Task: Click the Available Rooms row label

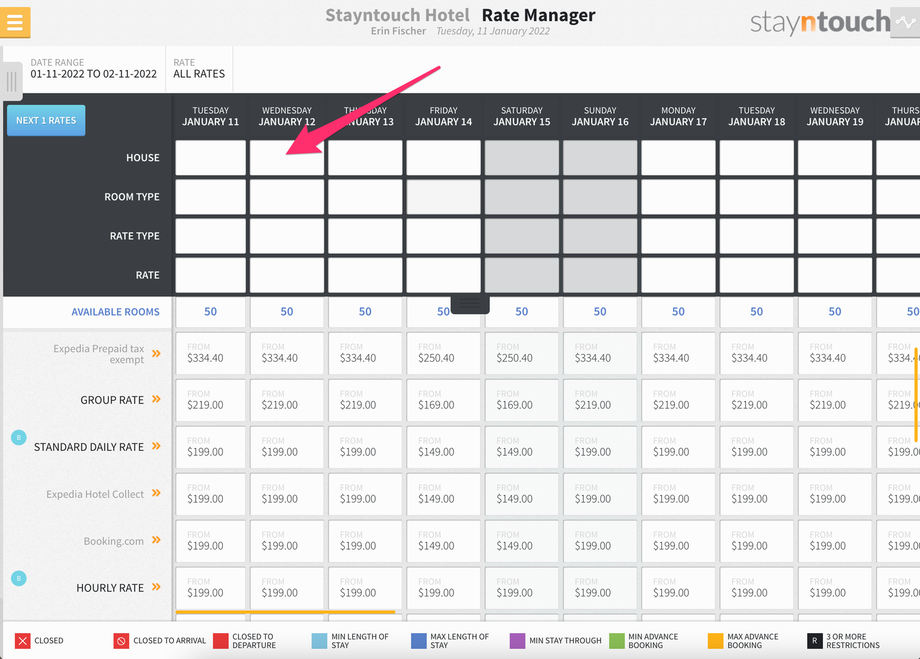Action: (x=116, y=312)
